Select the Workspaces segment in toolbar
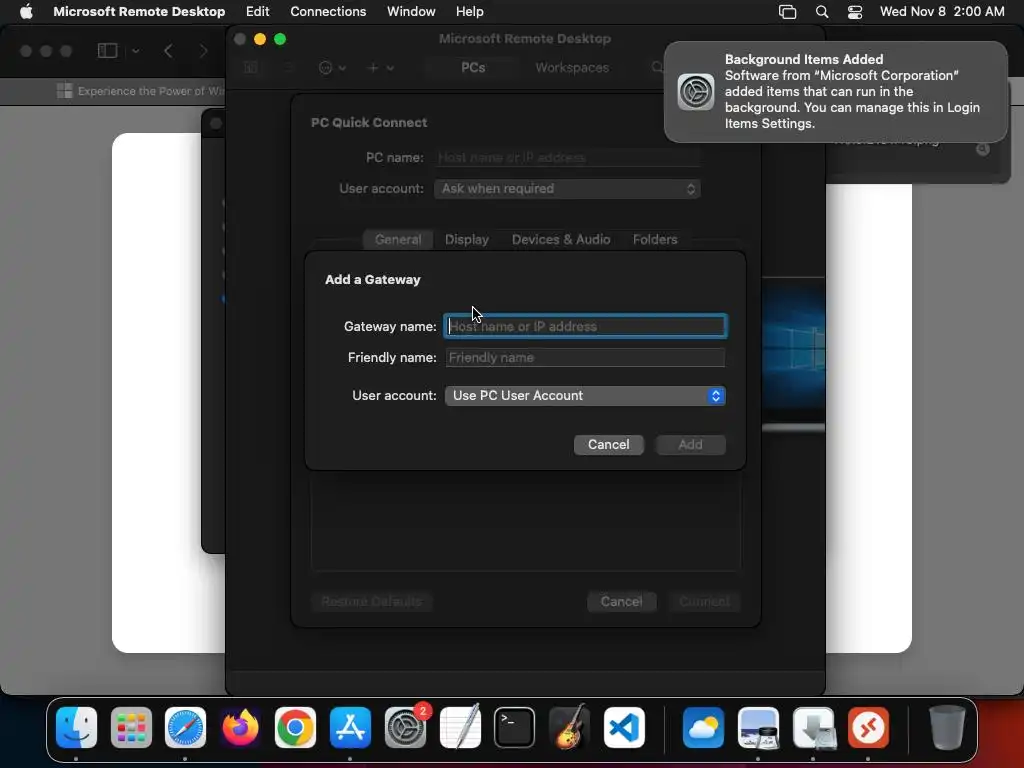1024x768 pixels. 572,68
